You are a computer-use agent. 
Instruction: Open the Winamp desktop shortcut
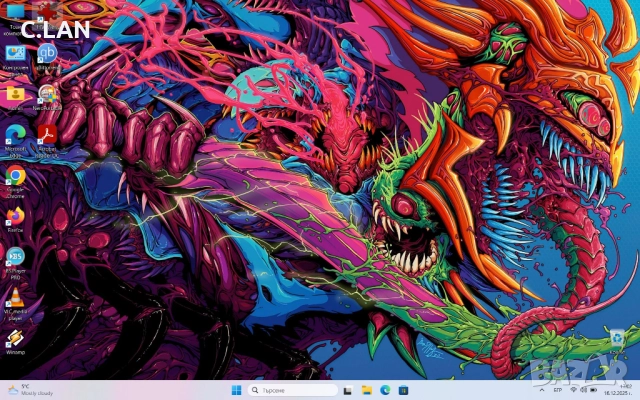[15, 337]
